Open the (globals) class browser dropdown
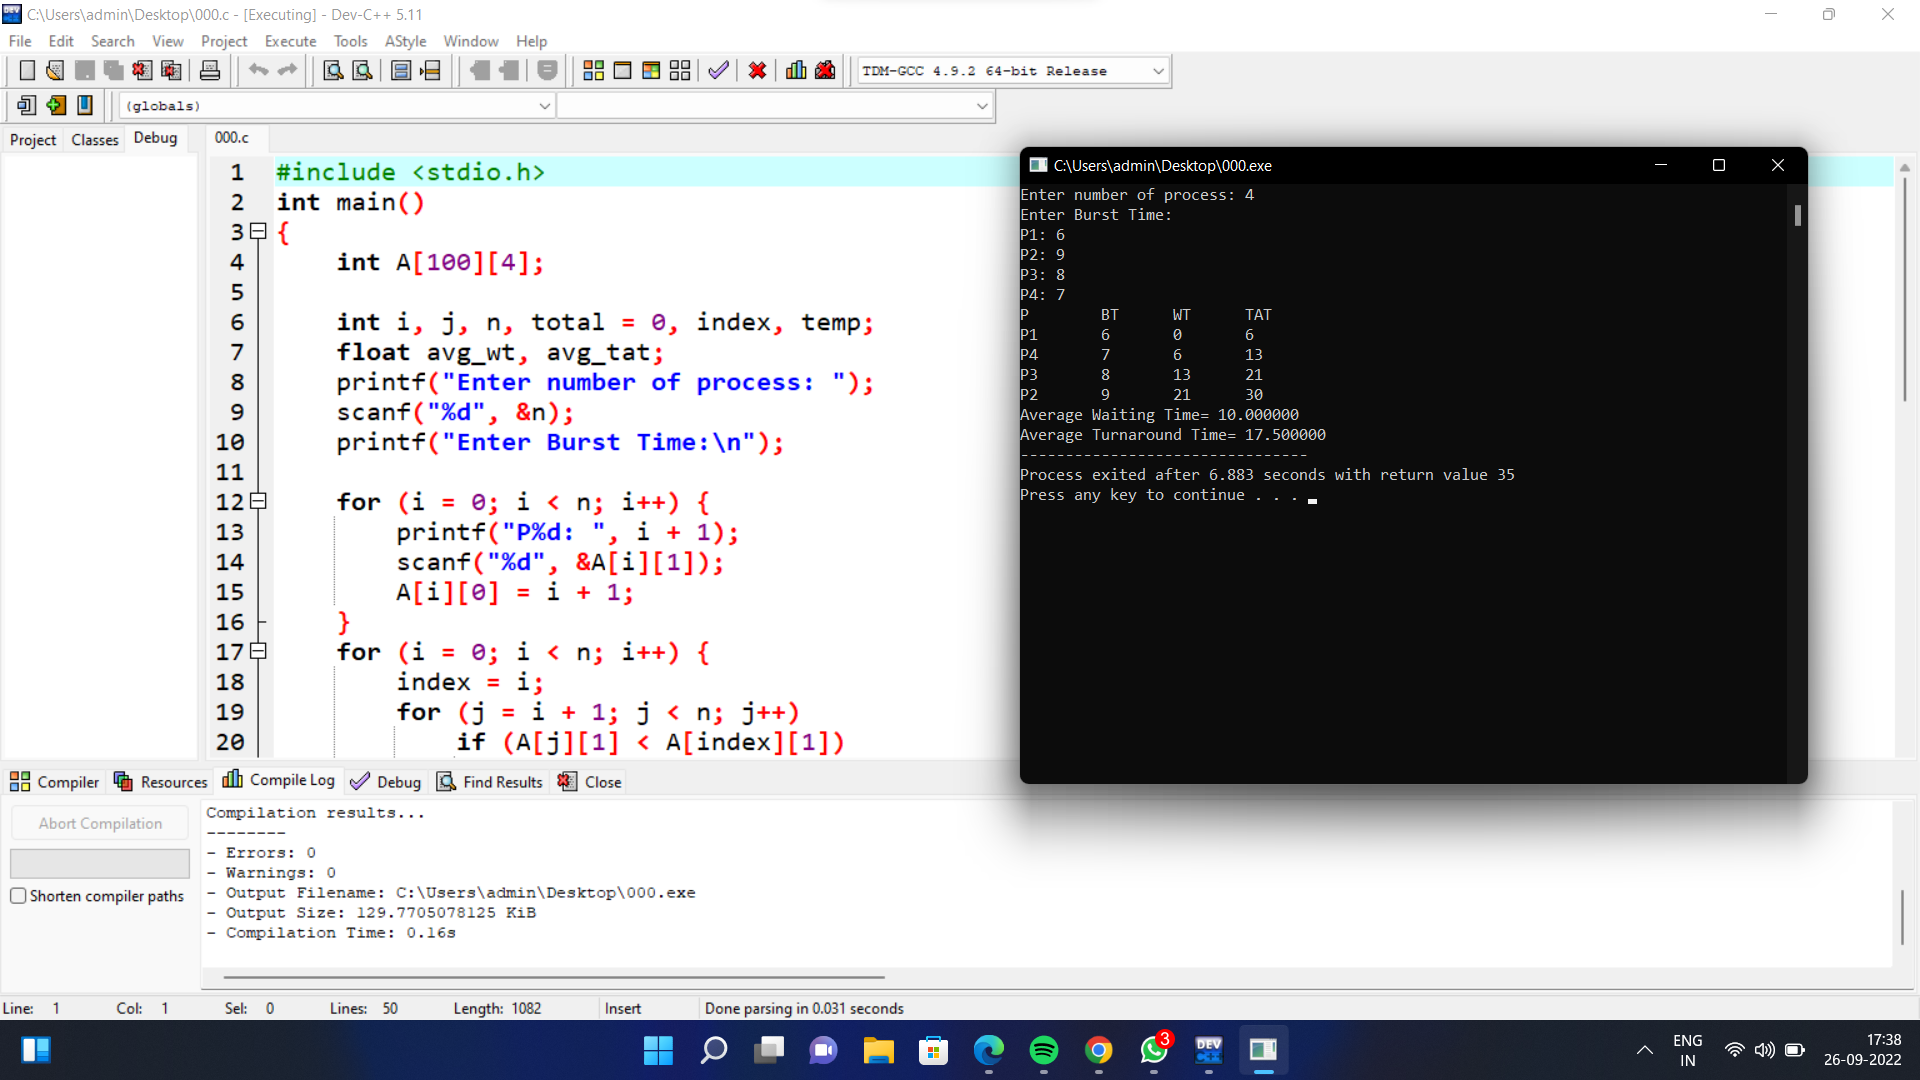 (x=335, y=105)
